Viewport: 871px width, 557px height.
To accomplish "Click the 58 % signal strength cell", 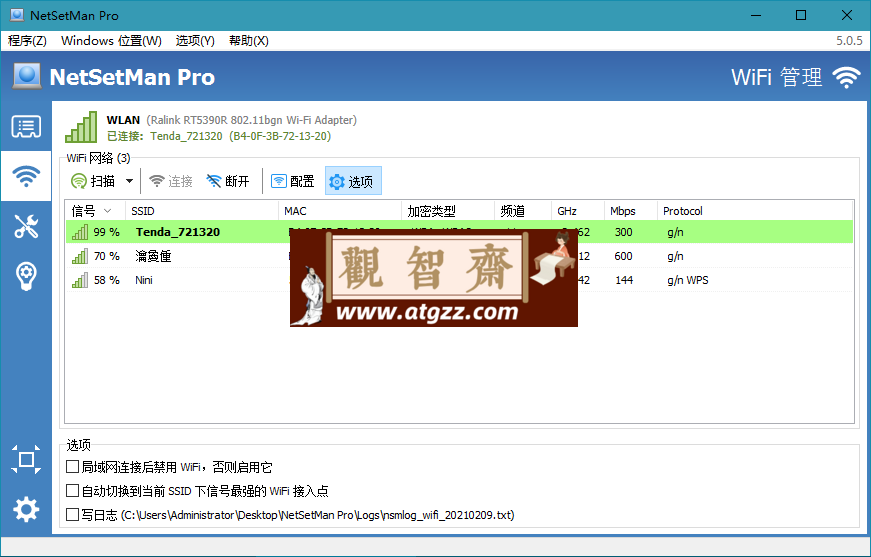I will pyautogui.click(x=107, y=280).
